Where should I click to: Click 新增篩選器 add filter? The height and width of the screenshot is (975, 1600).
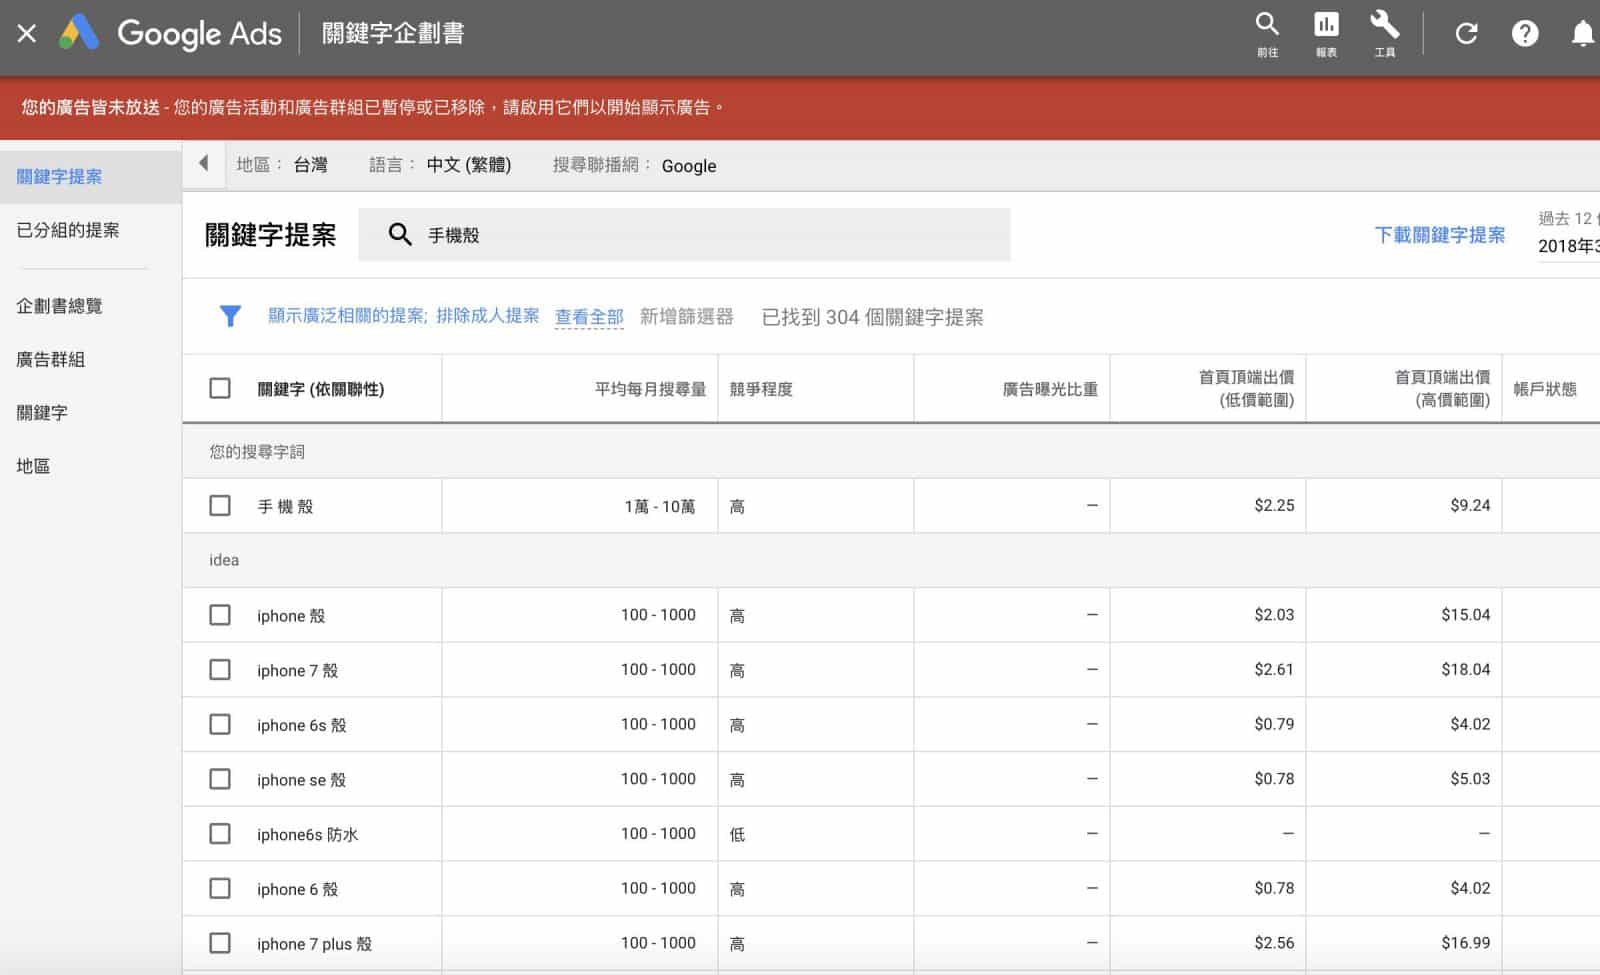(x=686, y=317)
